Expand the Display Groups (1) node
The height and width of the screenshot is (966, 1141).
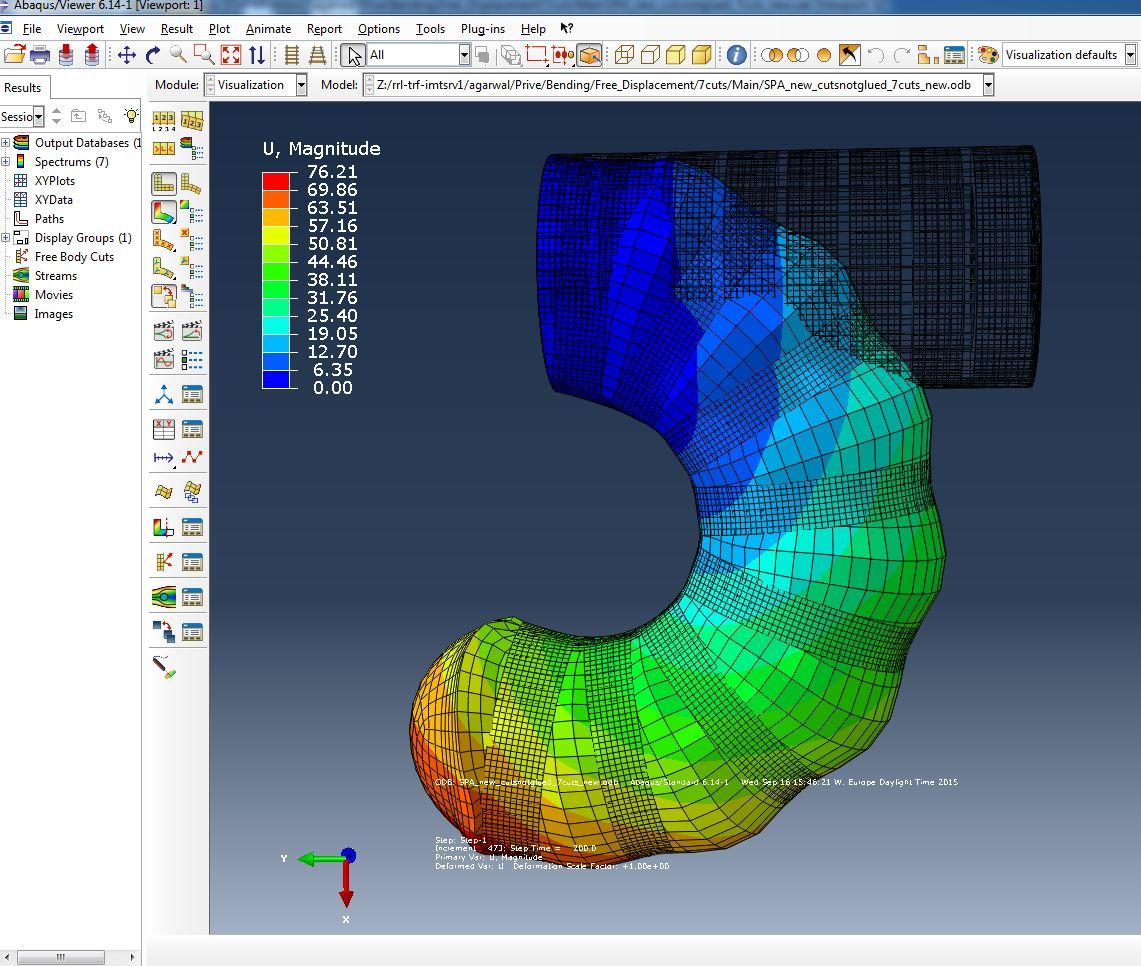pos(5,238)
